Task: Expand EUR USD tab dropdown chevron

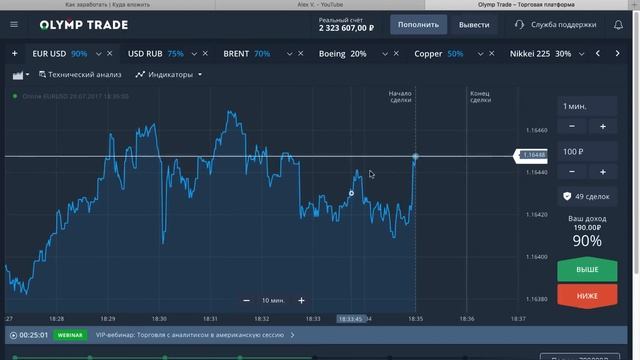Action: point(98,54)
